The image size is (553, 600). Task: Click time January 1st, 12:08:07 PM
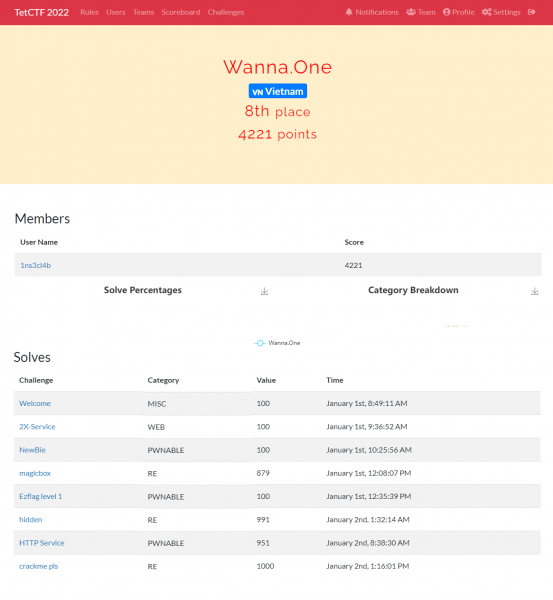pos(369,473)
